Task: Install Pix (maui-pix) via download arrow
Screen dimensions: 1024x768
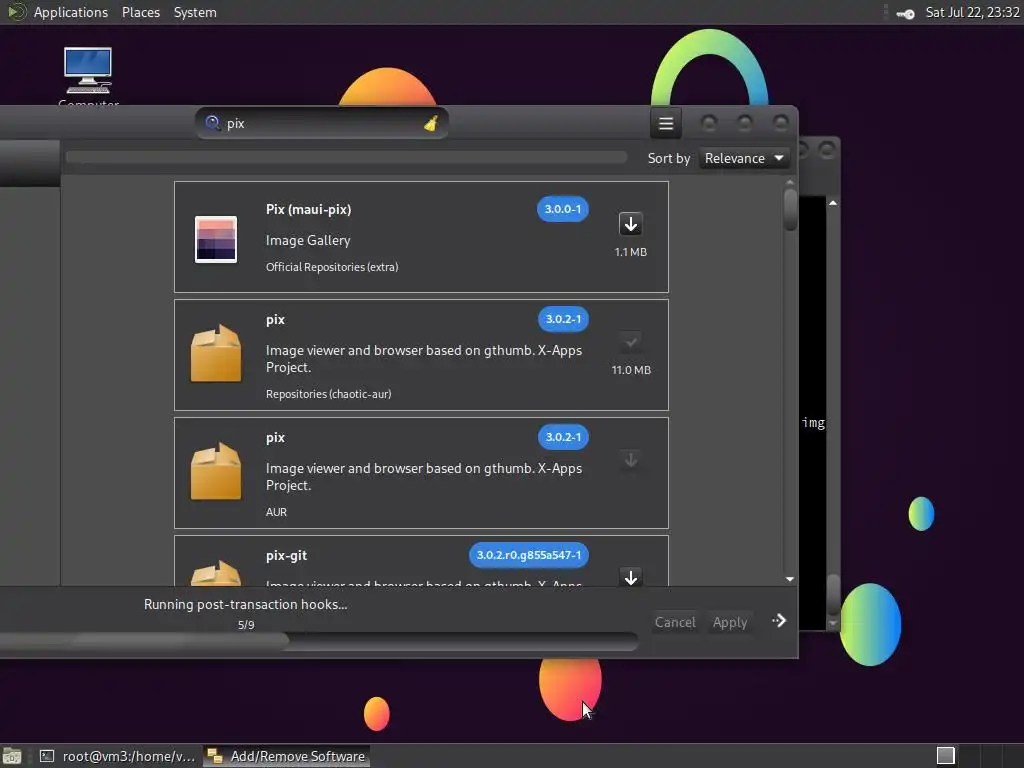Action: 630,225
